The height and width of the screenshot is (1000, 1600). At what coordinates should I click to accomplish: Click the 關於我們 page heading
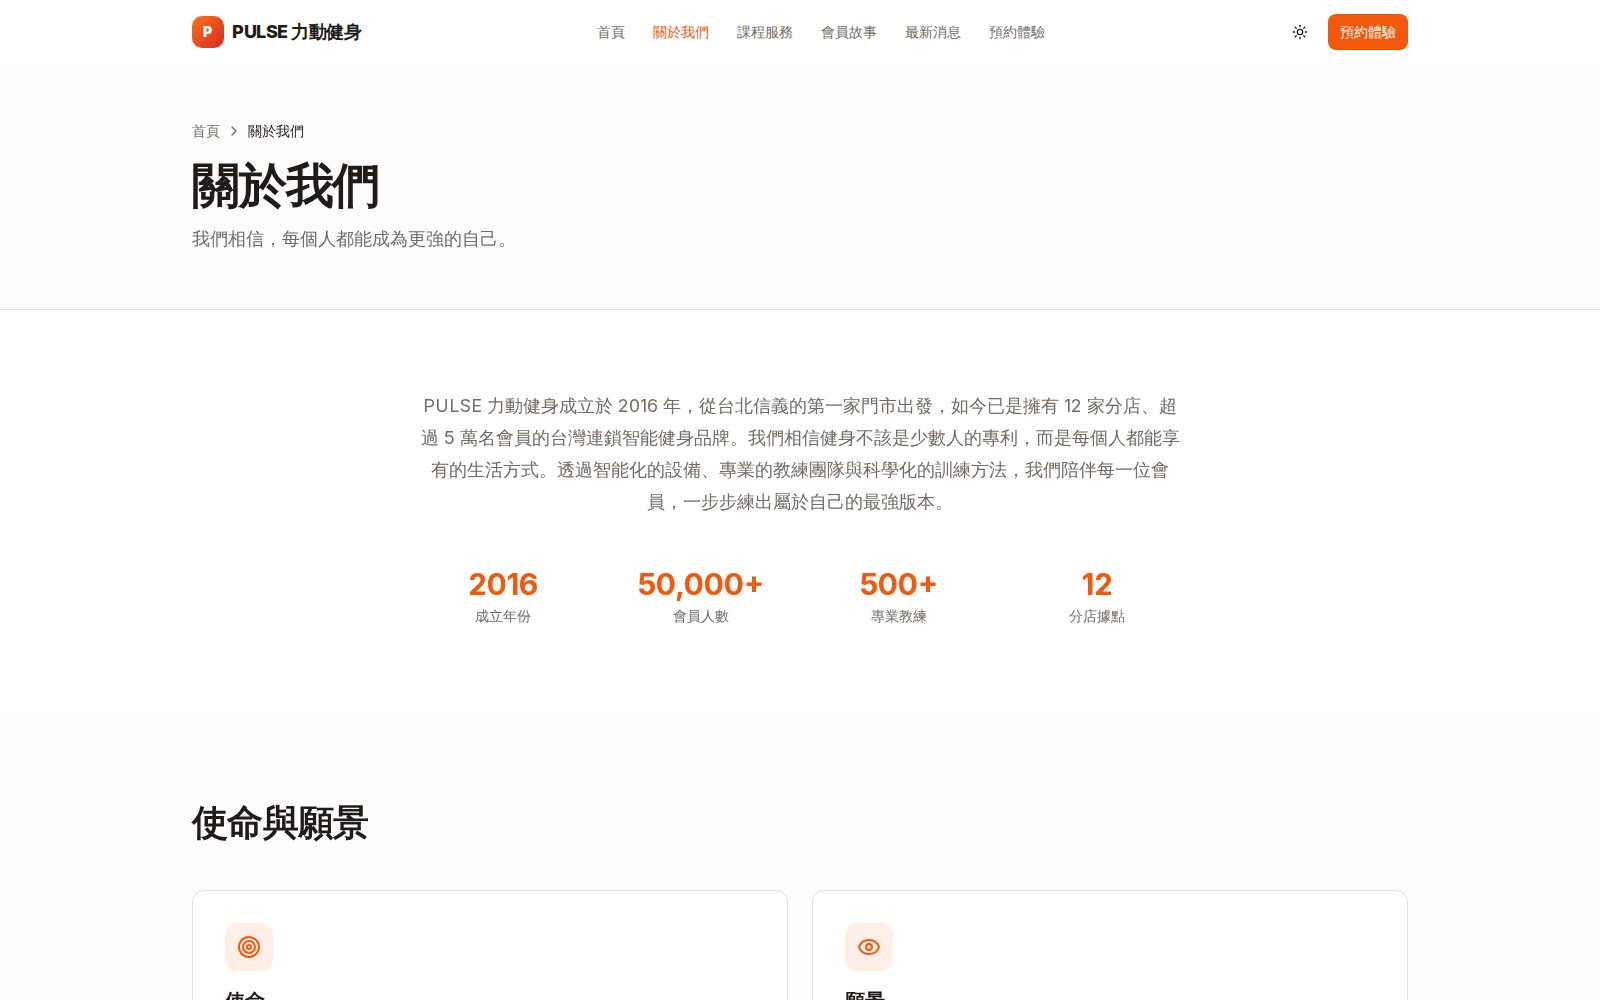point(285,187)
